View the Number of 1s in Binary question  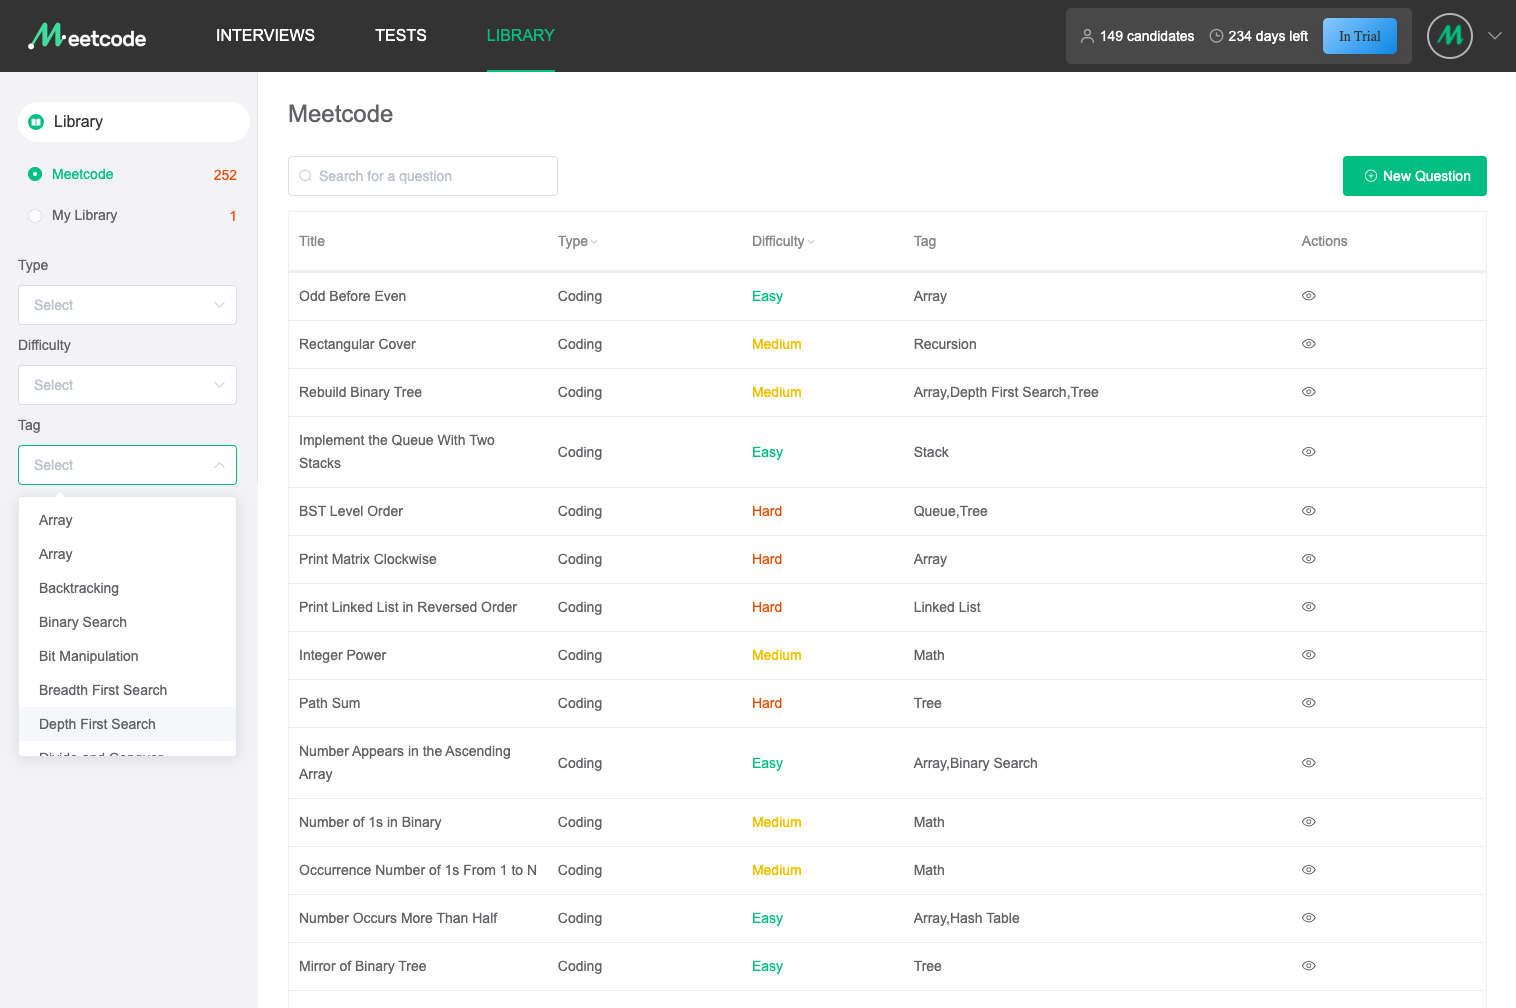1308,822
